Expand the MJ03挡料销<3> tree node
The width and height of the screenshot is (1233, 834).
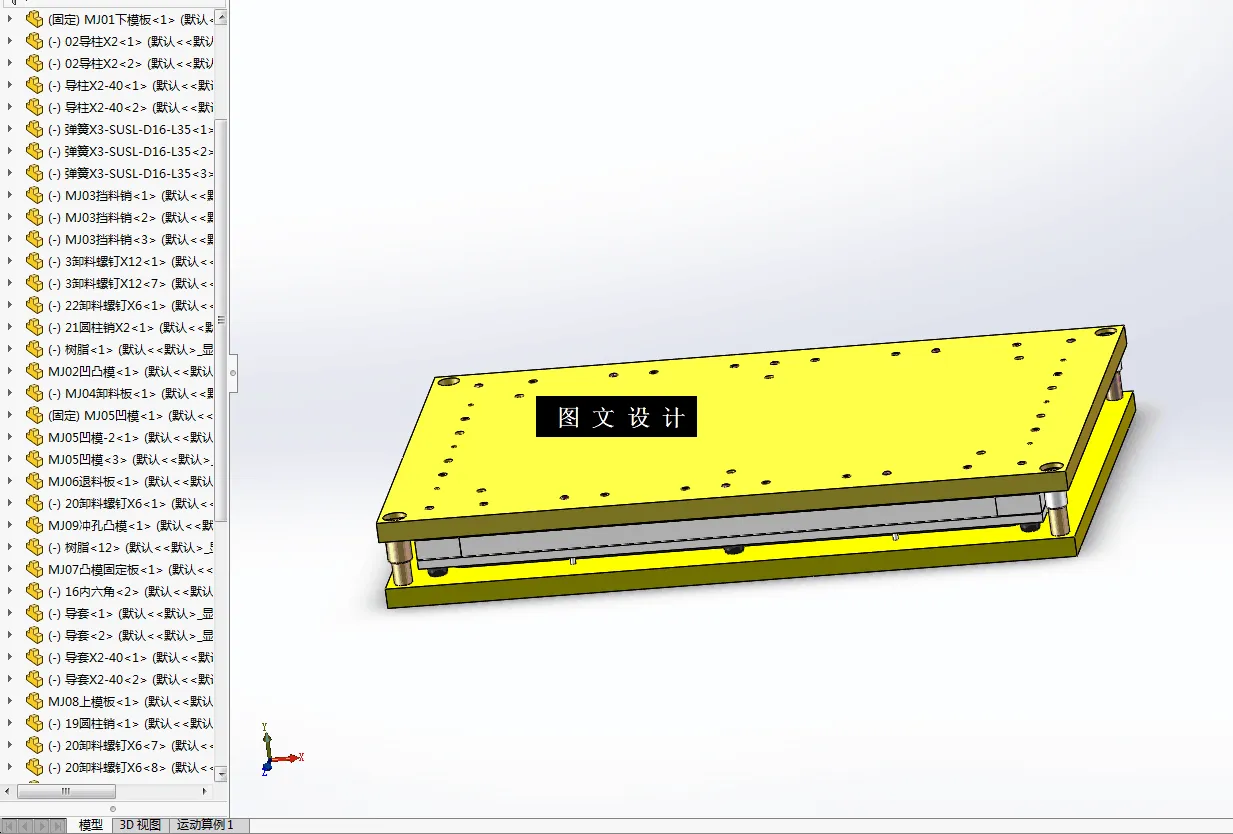(10, 239)
